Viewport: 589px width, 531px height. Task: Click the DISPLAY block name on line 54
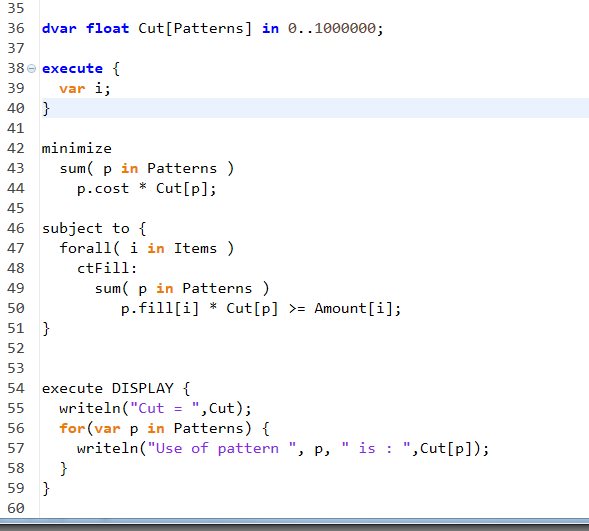[x=142, y=388]
